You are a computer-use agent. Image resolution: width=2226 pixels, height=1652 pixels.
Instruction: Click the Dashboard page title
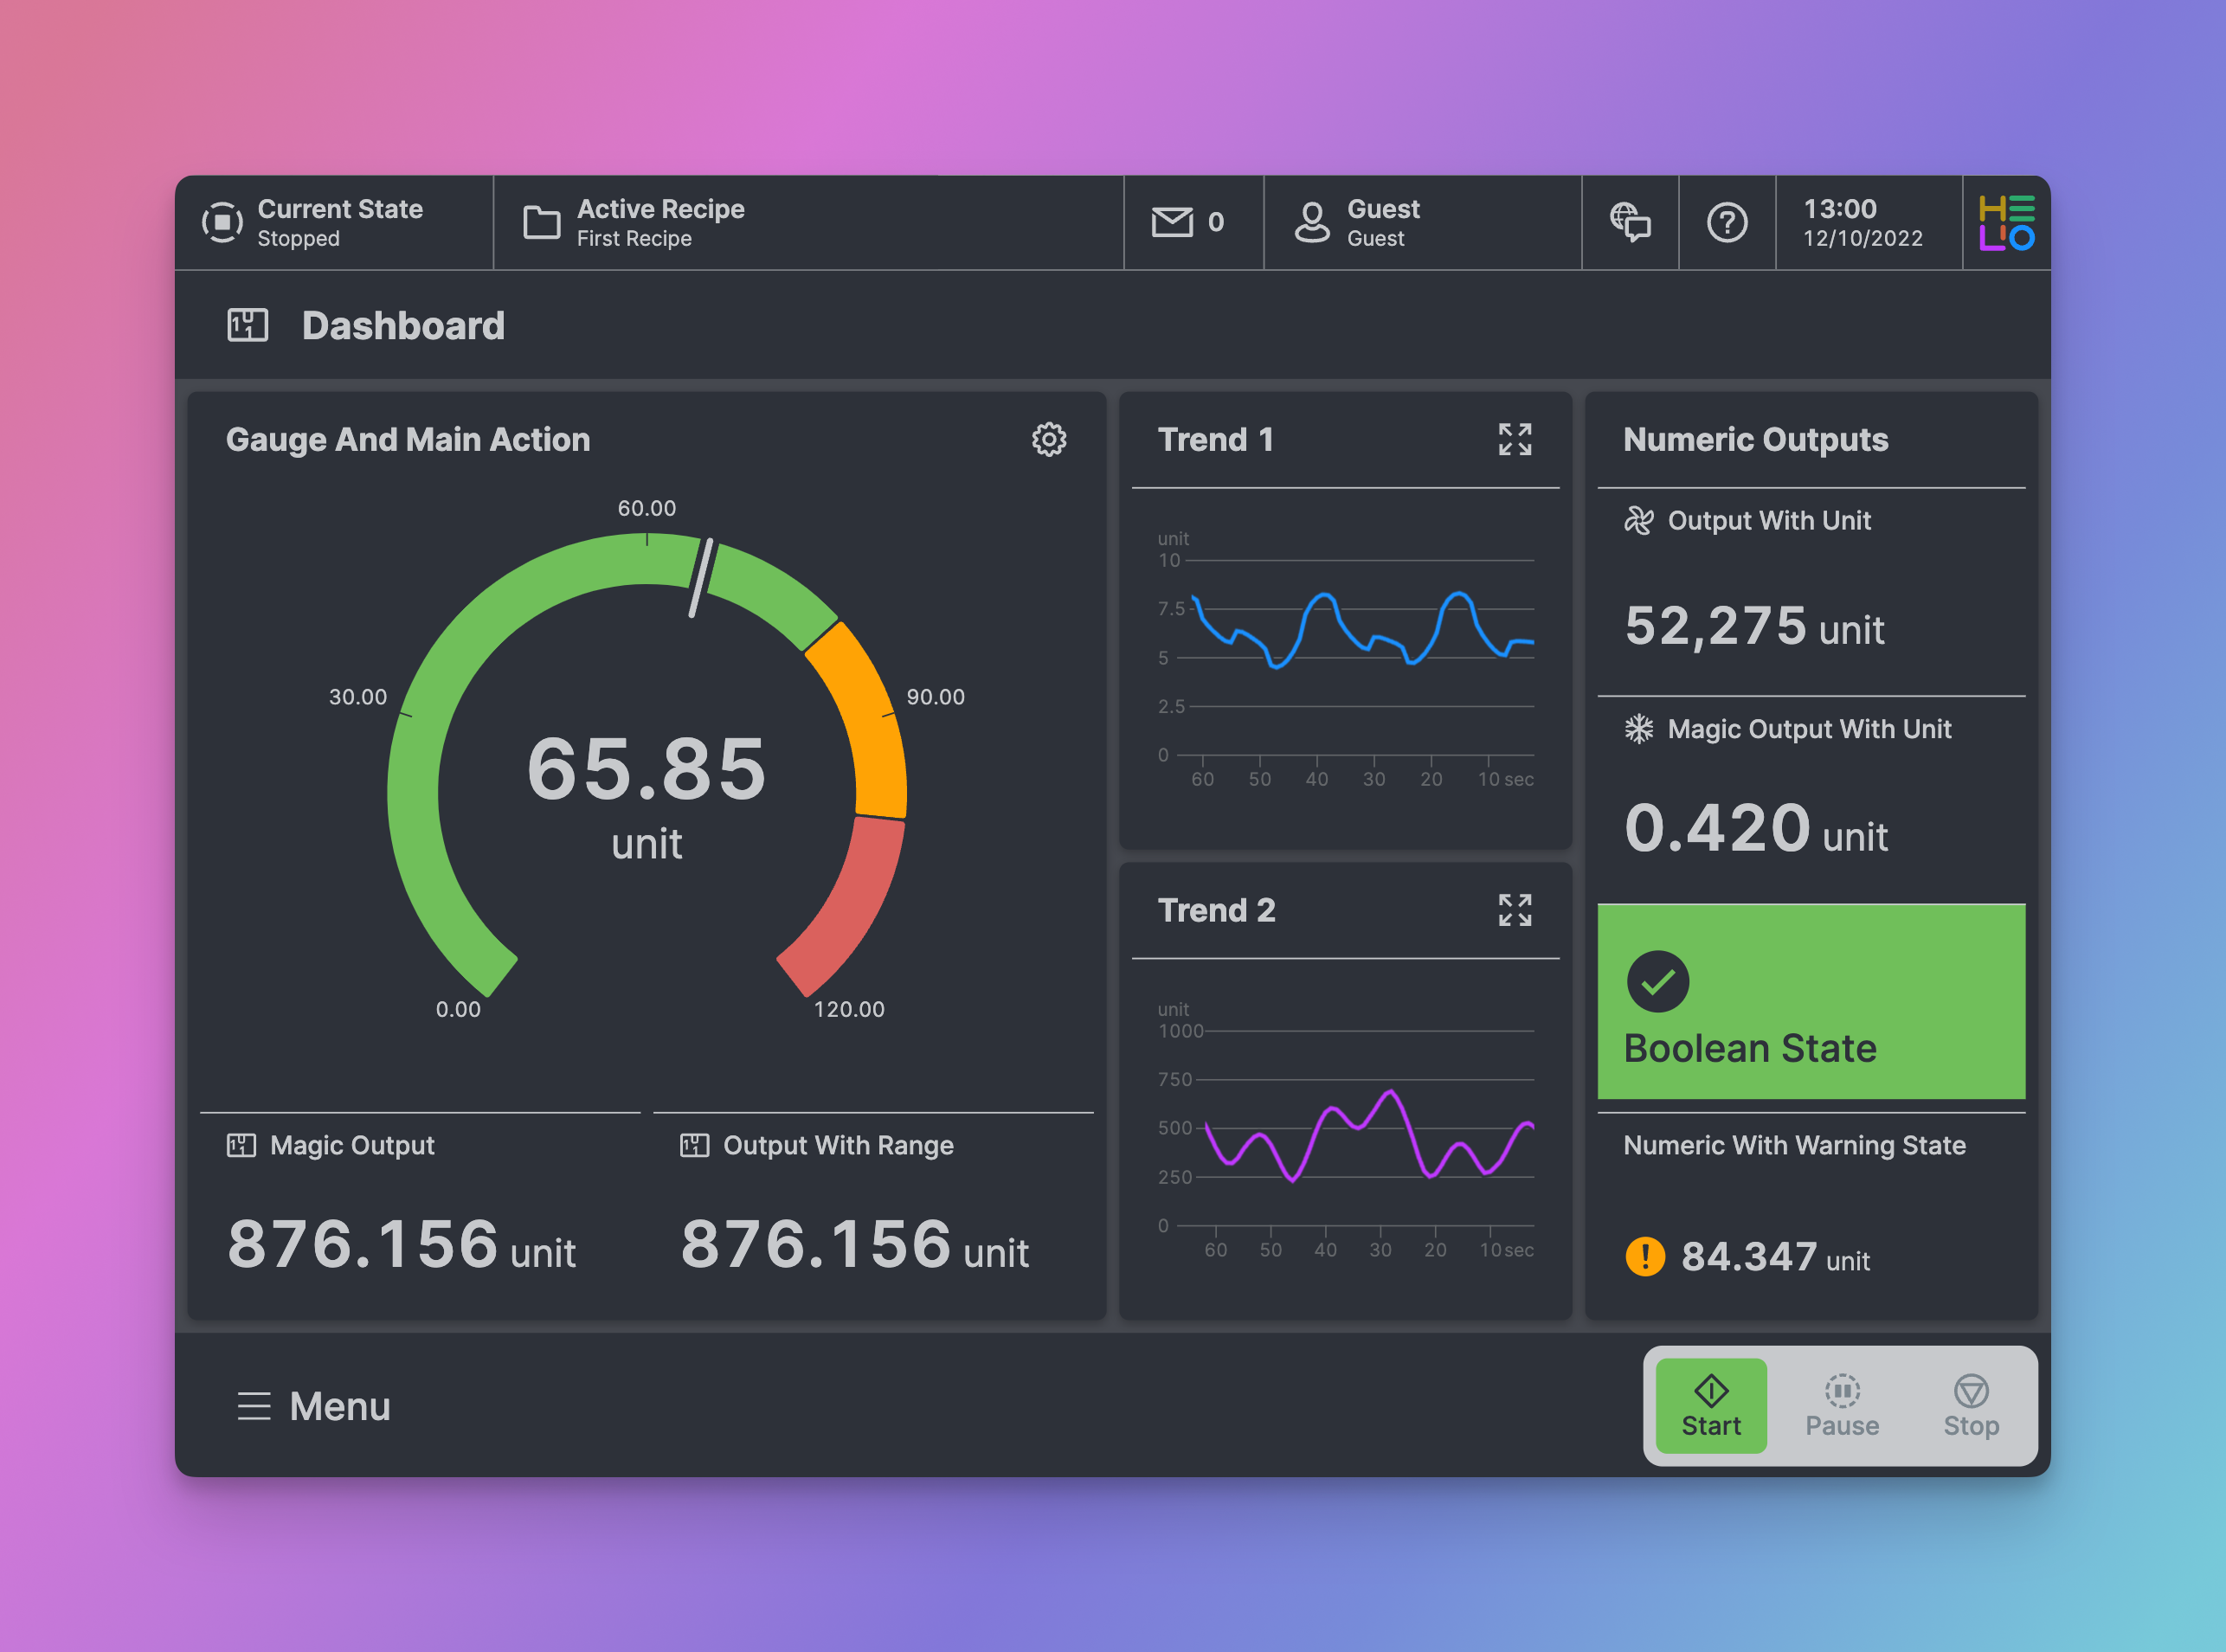[x=403, y=326]
